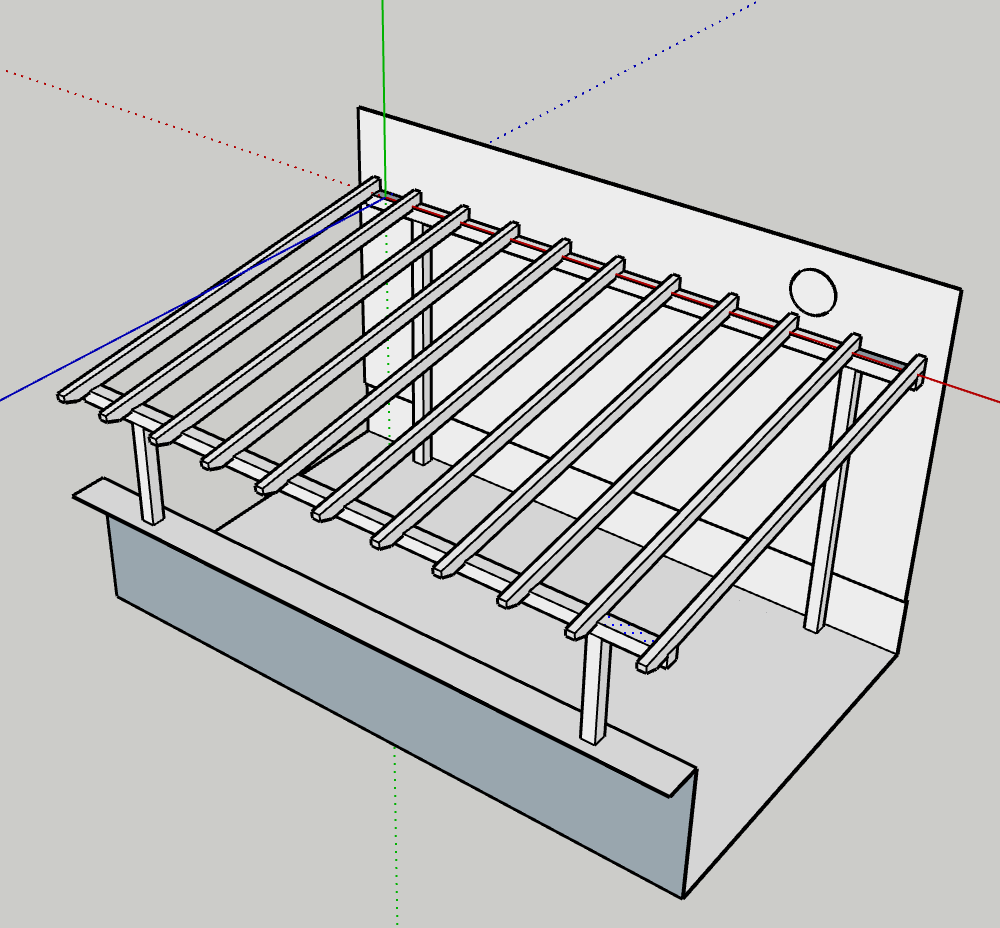Pick the rightmost pergola rafter
This screenshot has height=928, width=1000.
[783, 513]
